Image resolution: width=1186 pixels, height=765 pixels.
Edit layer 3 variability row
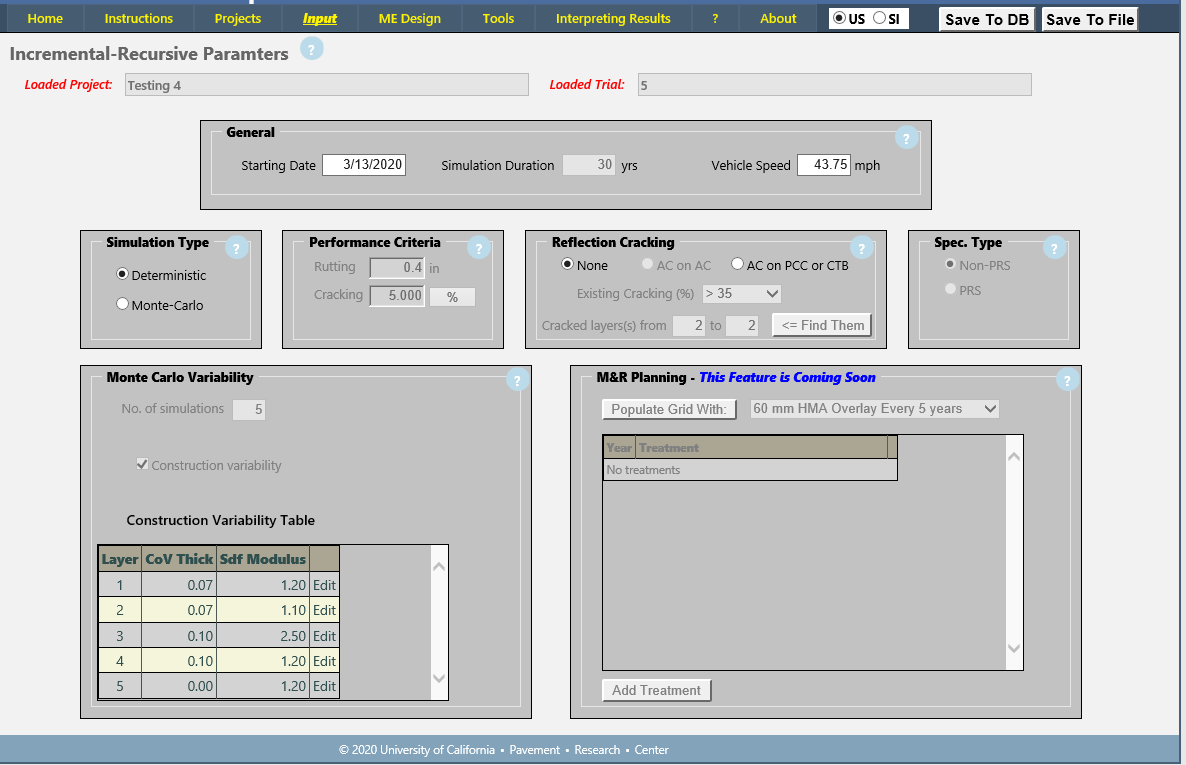(324, 636)
